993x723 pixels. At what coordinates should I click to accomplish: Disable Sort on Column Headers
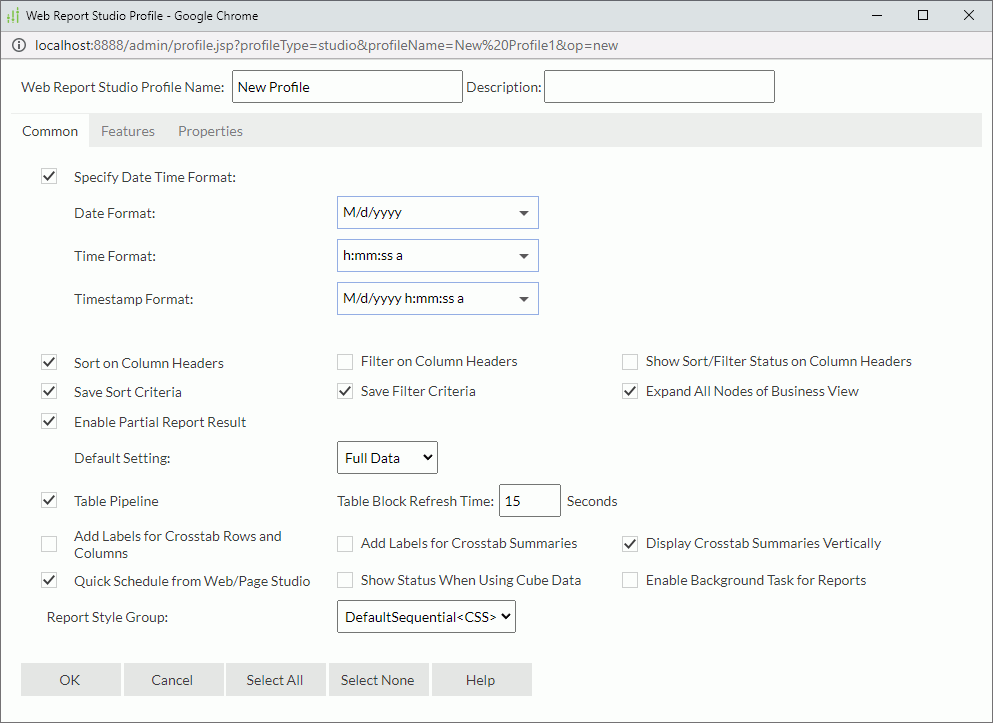point(49,362)
